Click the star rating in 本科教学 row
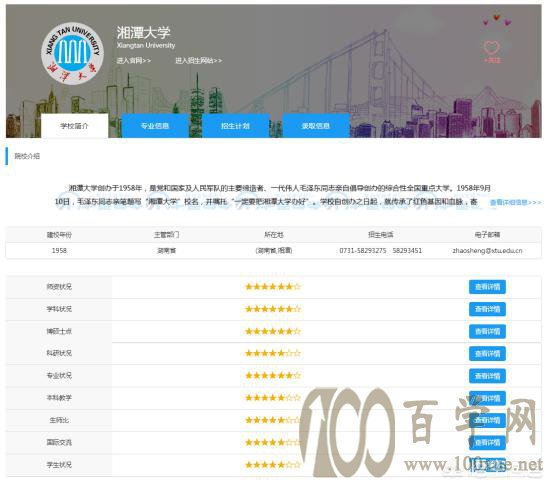The width and height of the screenshot is (554, 488). tap(273, 398)
